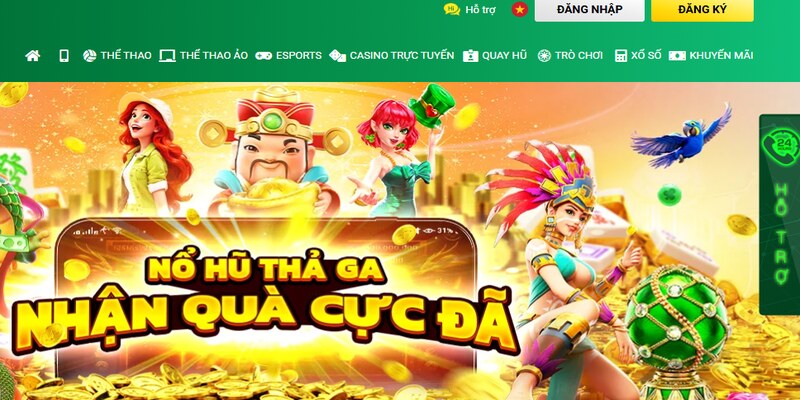
Task: Click the Esports gamepad icon
Action: click(x=263, y=56)
